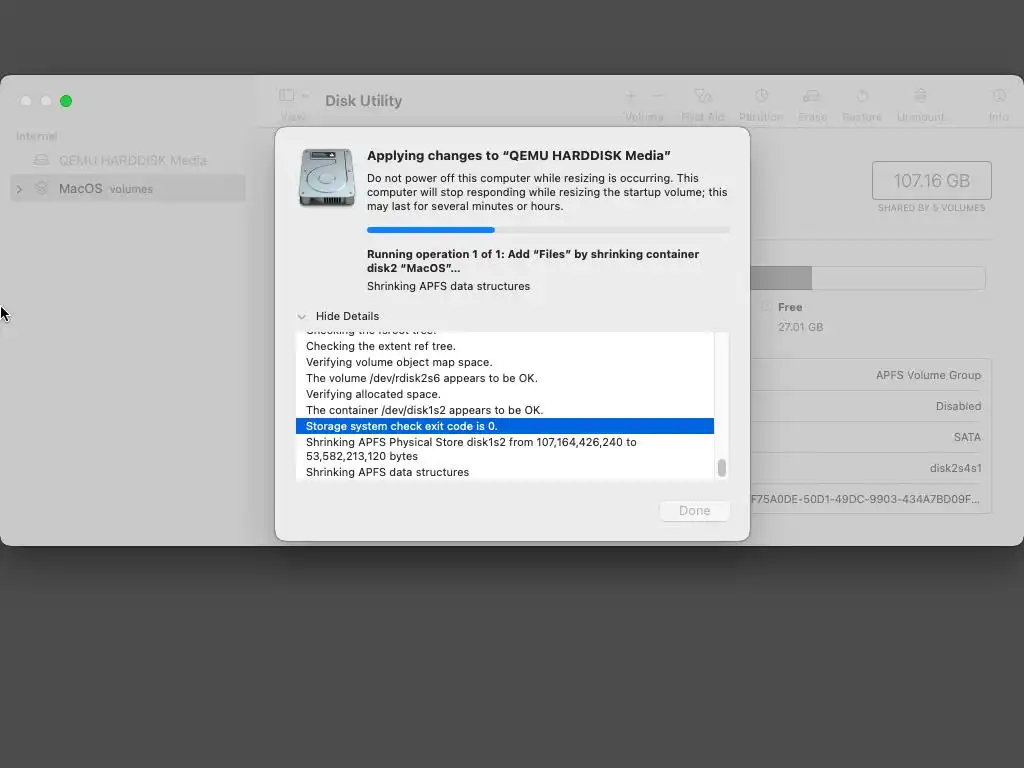Click the "SHARED BY 5 VOLUMES" label
Image resolution: width=1024 pixels, height=768 pixels.
pyautogui.click(x=931, y=208)
